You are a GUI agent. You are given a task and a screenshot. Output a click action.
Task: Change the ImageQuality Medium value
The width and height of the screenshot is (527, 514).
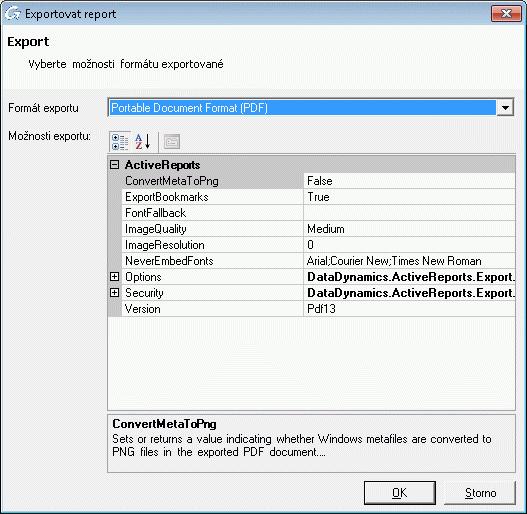pos(409,229)
